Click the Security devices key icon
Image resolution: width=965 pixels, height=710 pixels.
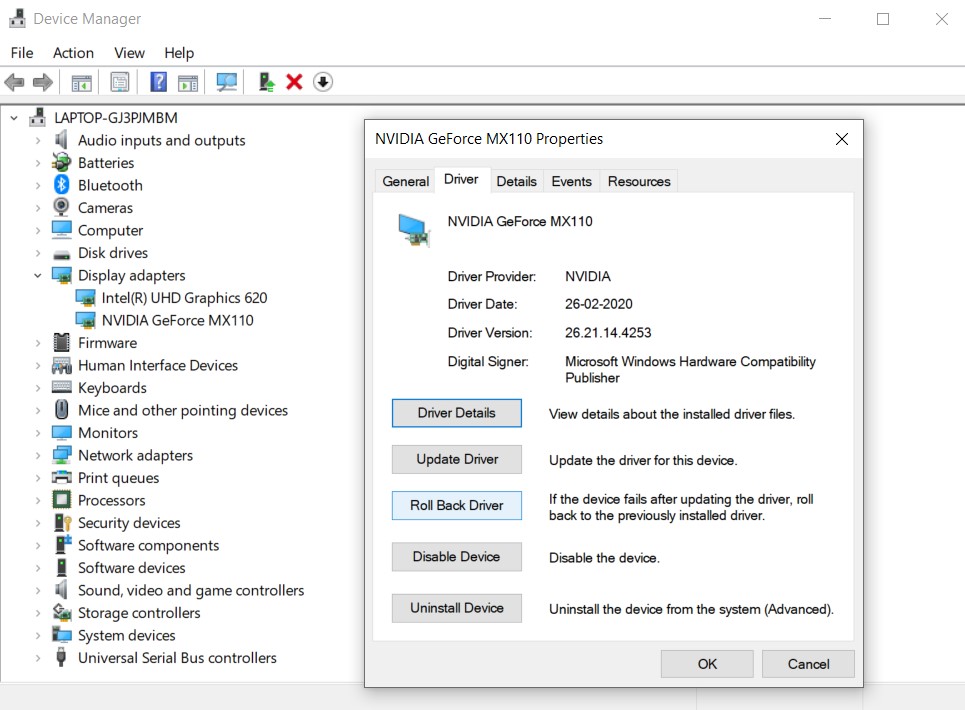(63, 522)
